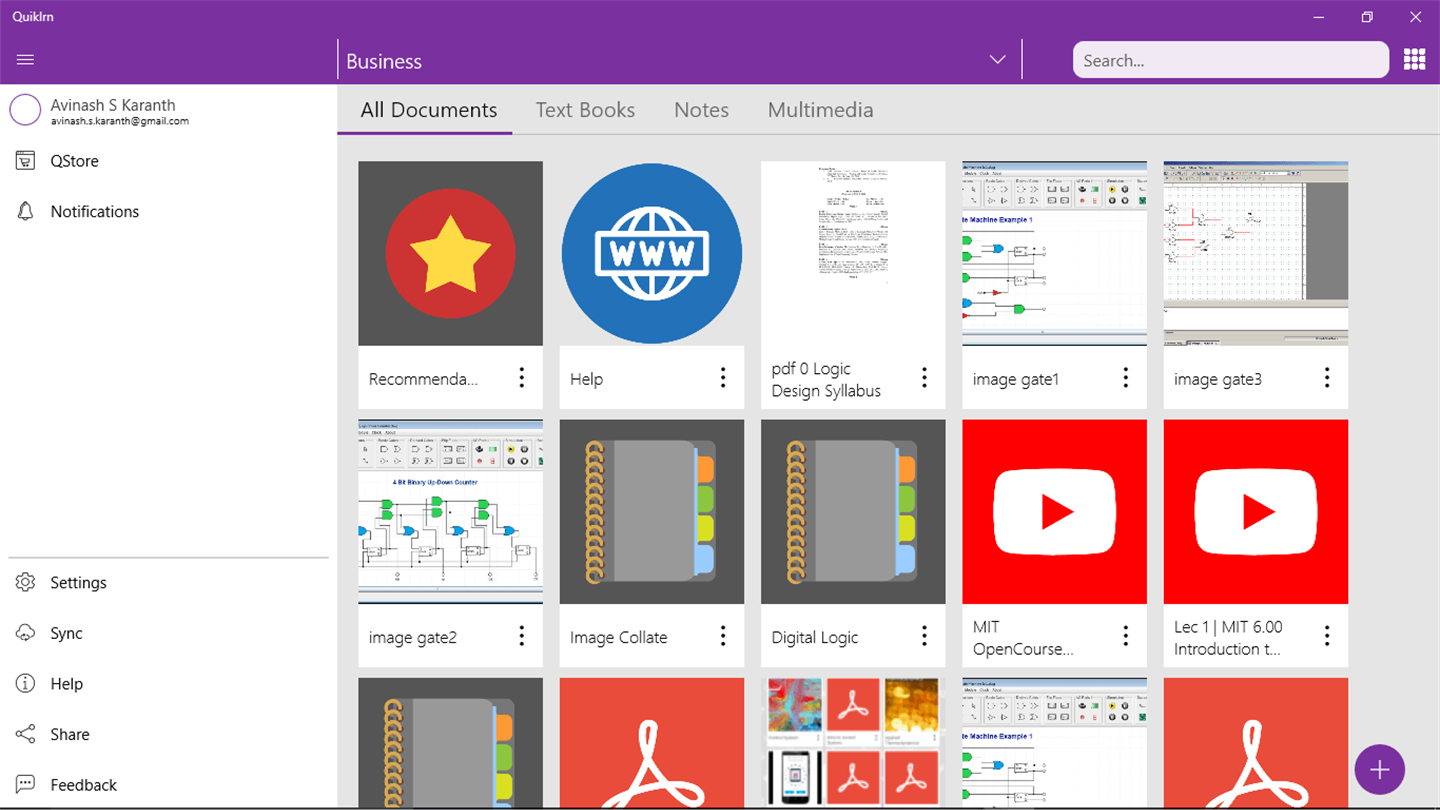Switch to the Multimedia tab

pyautogui.click(x=821, y=110)
